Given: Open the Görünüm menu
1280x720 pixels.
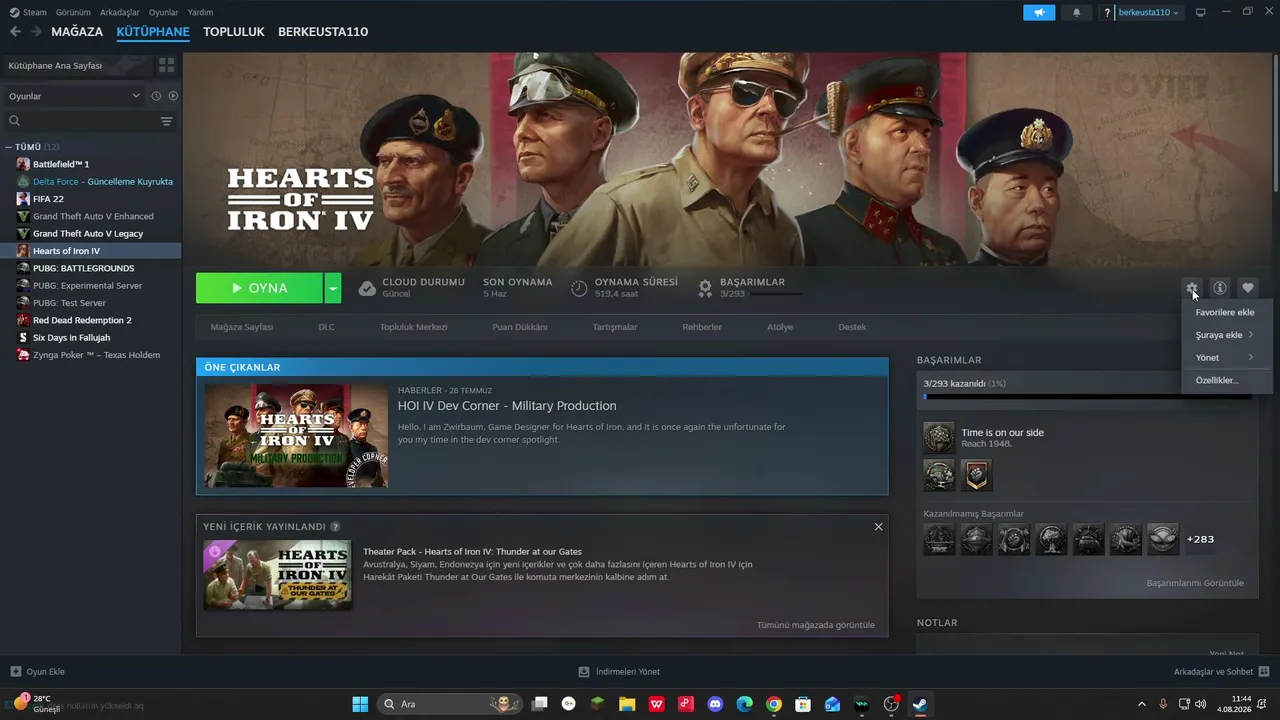Looking at the screenshot, I should click(x=74, y=13).
